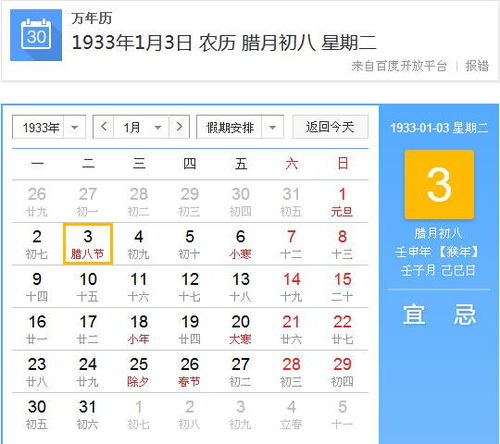Viewport: 500px width, 444px height.
Task: Select greyed February 5 十一
Action: (x=342, y=415)
